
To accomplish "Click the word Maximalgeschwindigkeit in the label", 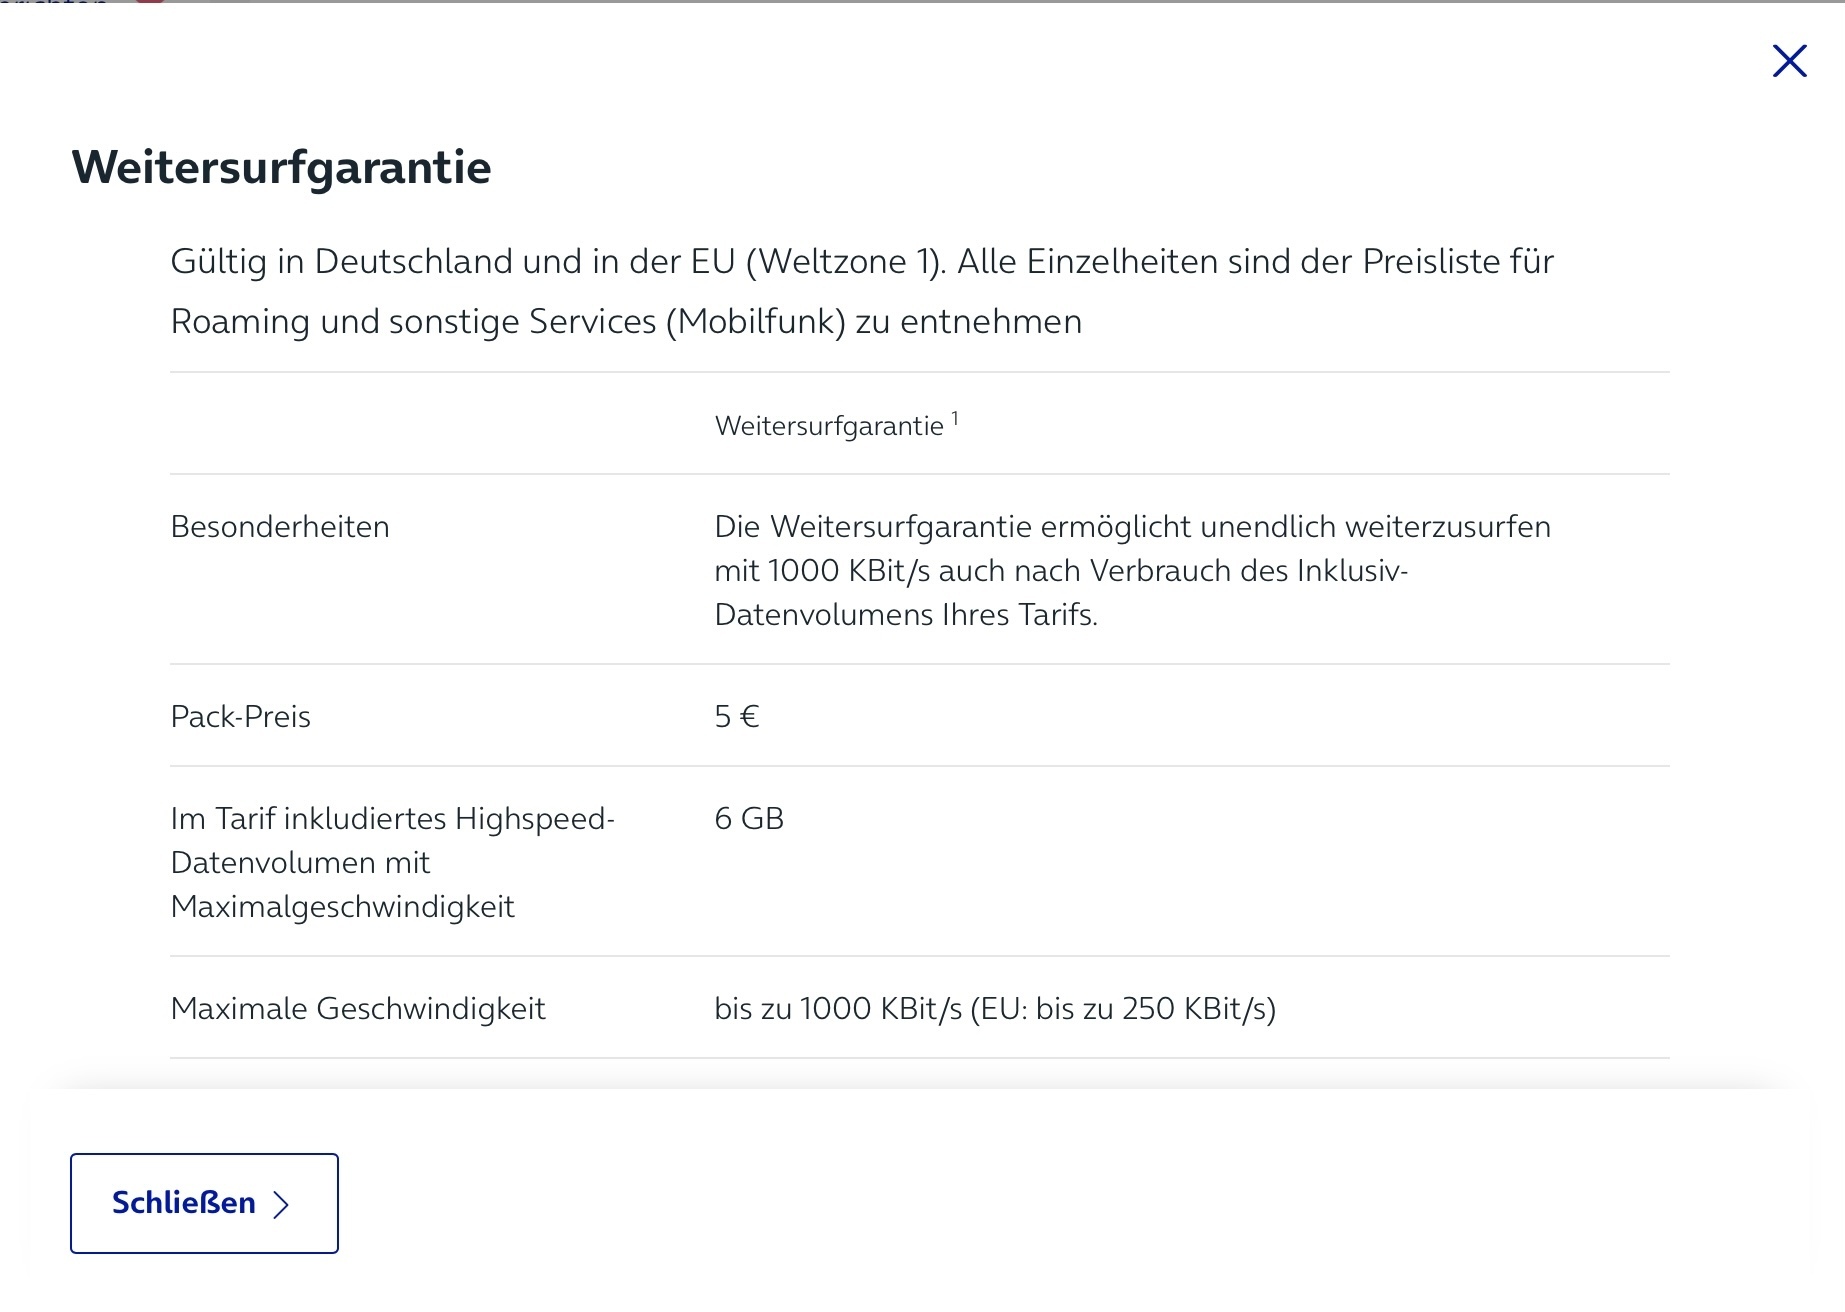I will click(x=343, y=907).
